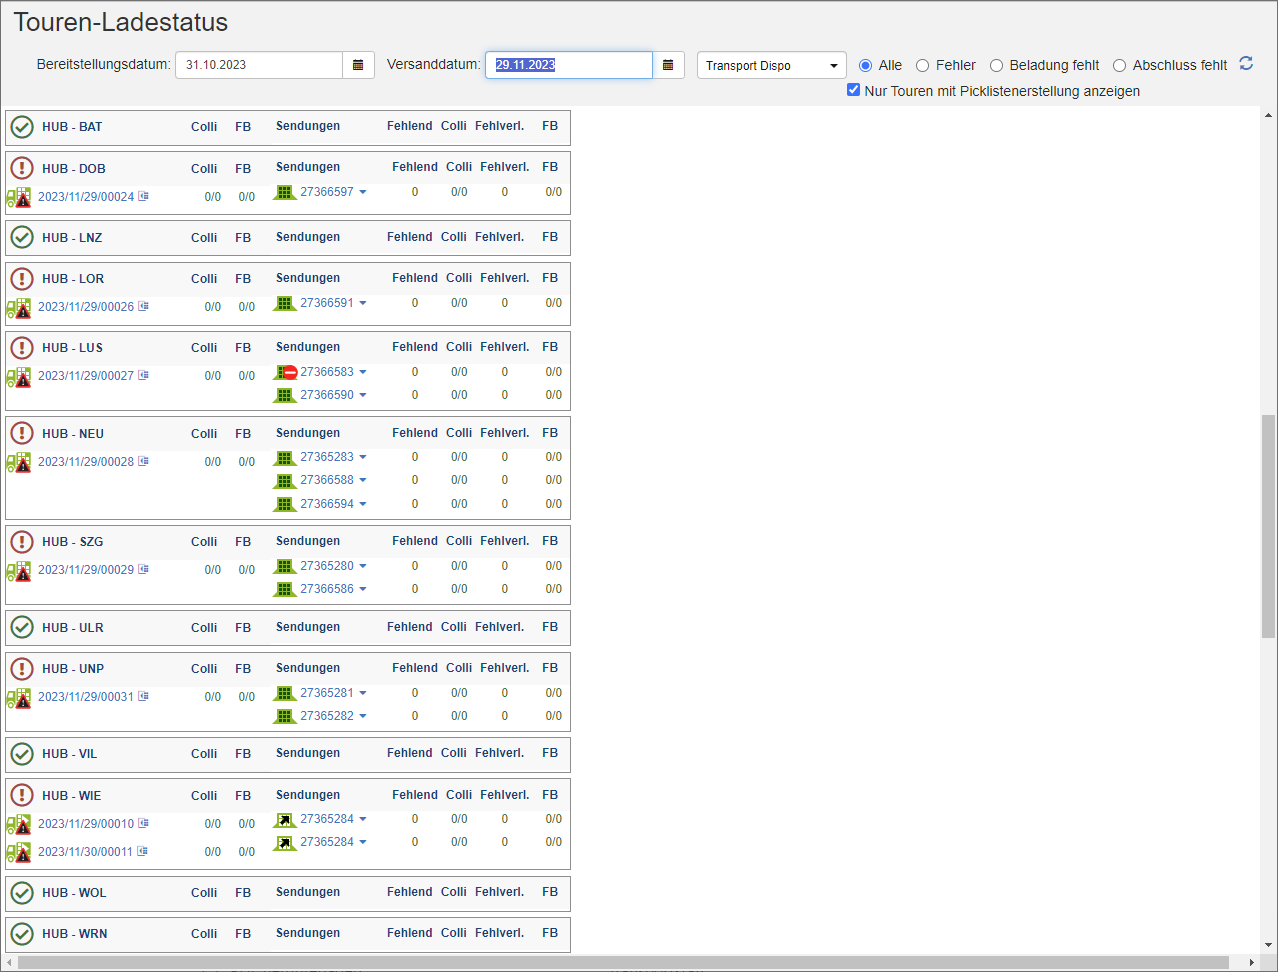Select the Alle radio button

tap(866, 66)
